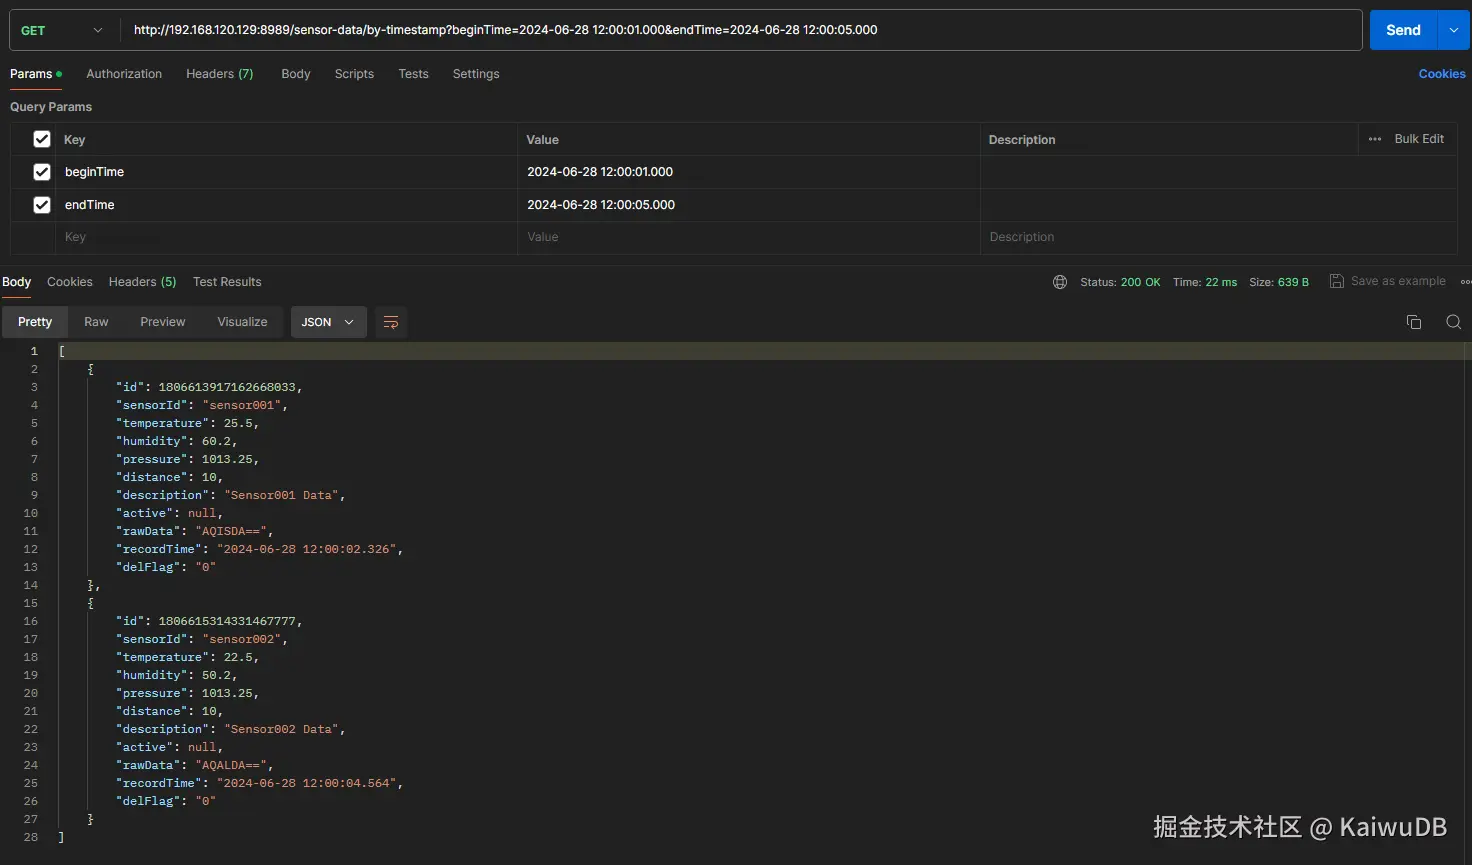Click Bulk Edit for query params
This screenshot has height=865, width=1472.
coord(1419,139)
